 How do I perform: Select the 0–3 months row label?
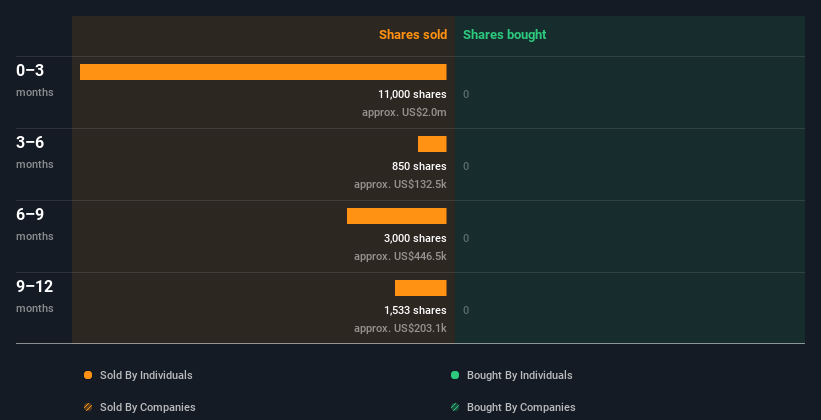(x=35, y=80)
